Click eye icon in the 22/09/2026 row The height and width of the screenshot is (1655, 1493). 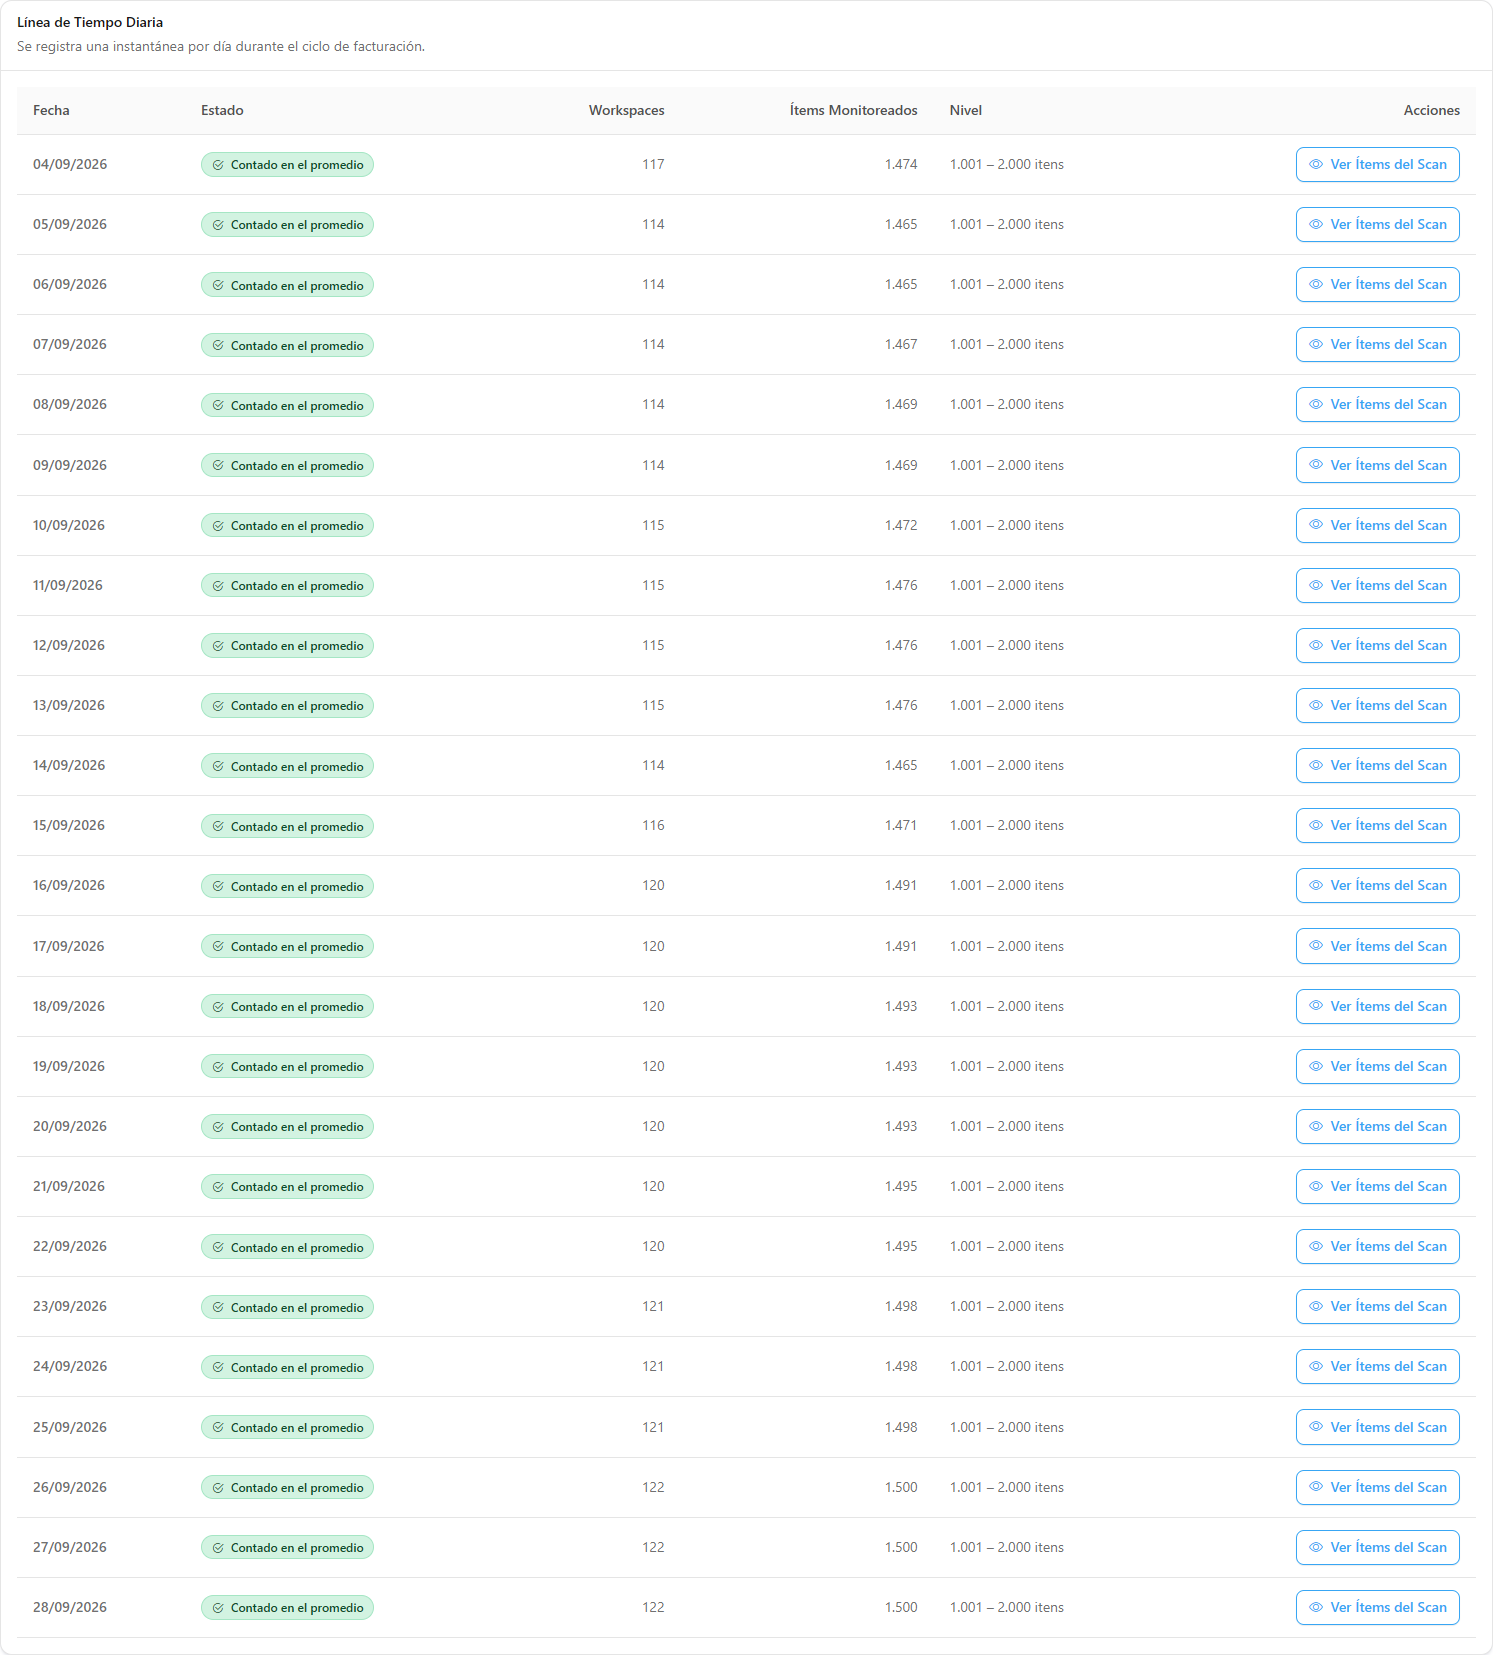pyautogui.click(x=1316, y=1246)
